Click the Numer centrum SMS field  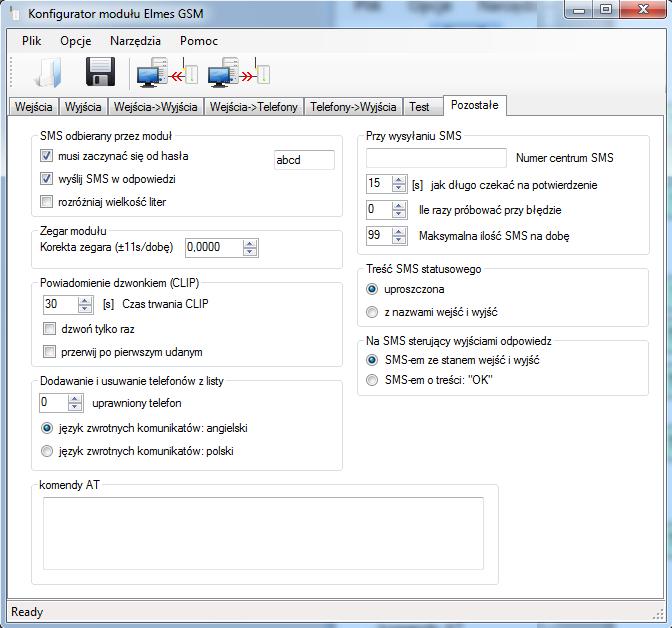click(436, 158)
